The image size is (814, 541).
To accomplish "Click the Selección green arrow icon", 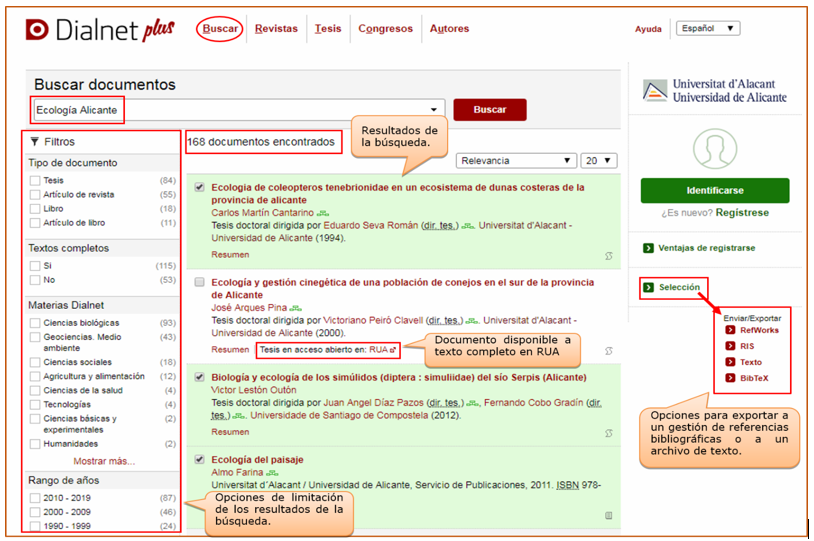I will click(649, 288).
